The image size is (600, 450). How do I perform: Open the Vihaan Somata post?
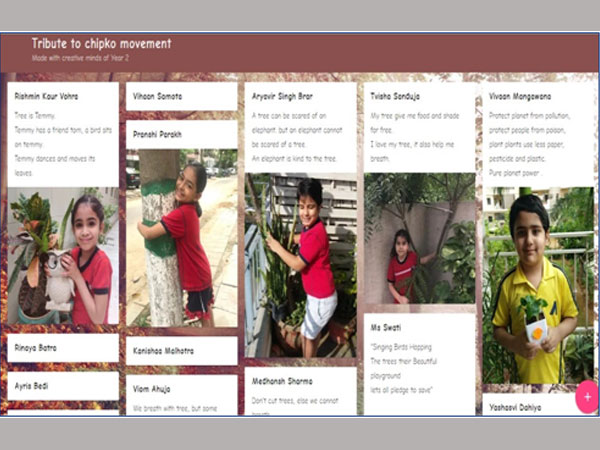pos(182,96)
